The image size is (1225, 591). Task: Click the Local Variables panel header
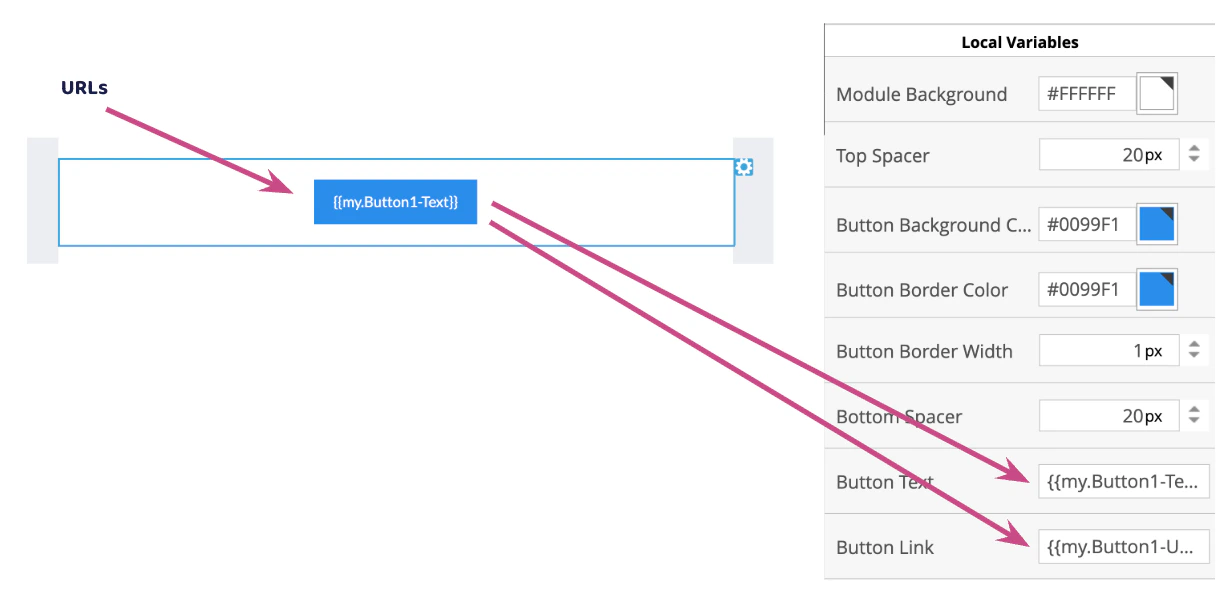pyautogui.click(x=1019, y=41)
